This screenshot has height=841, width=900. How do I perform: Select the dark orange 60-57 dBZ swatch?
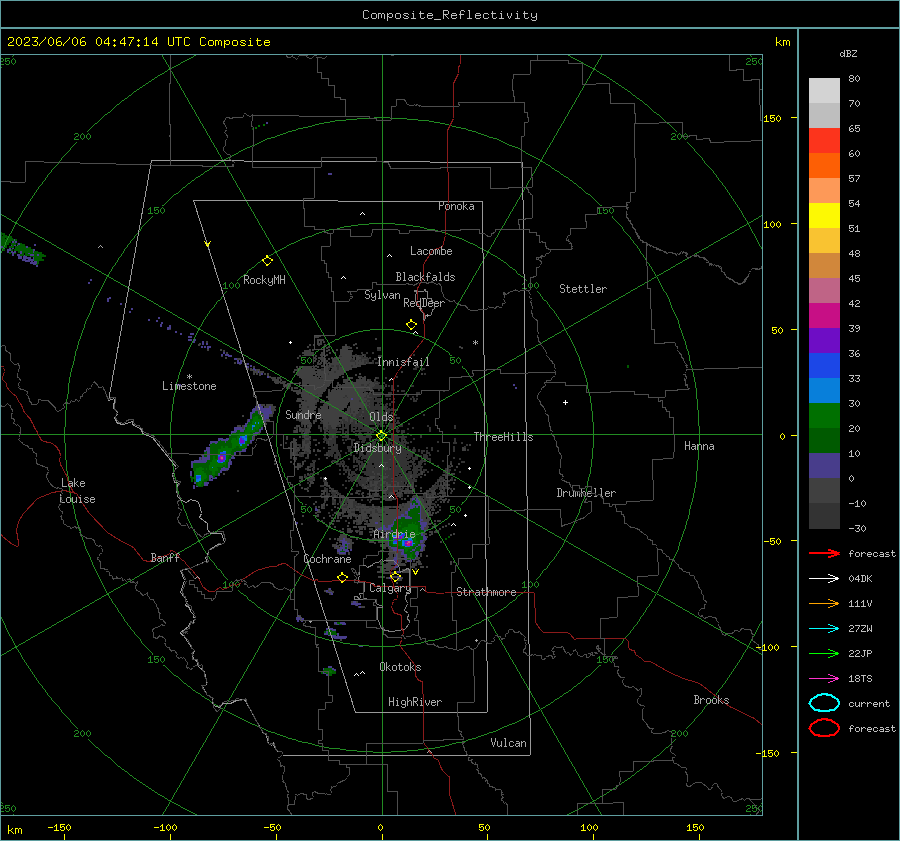point(824,166)
